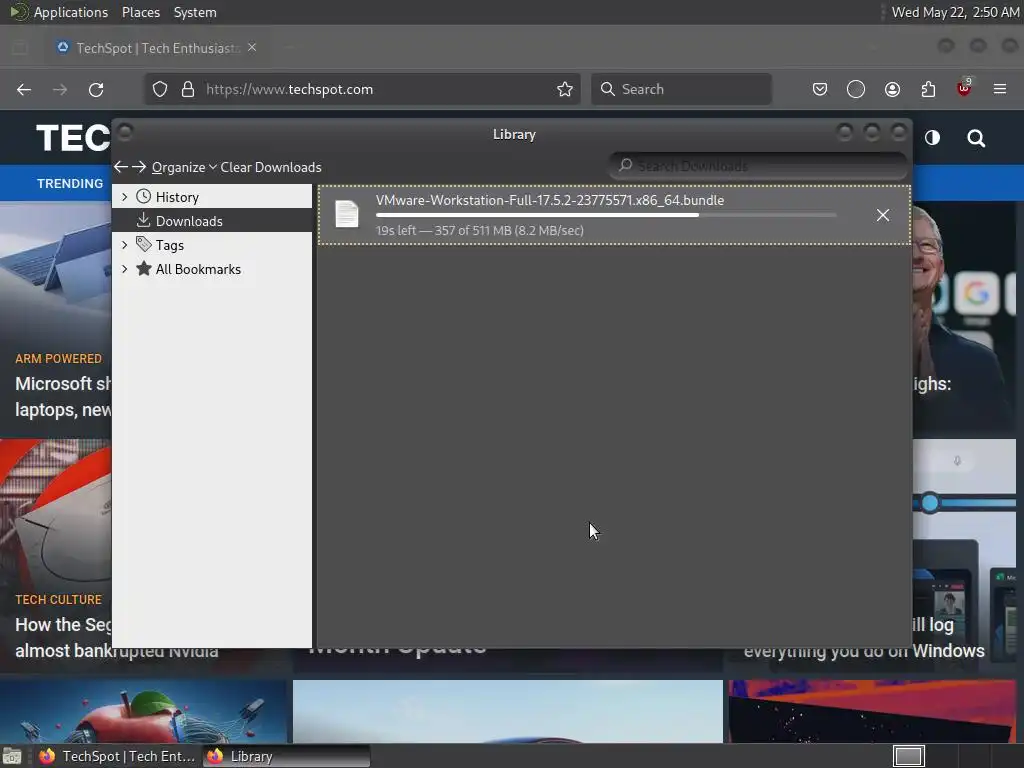
Task: Select the VMware-Workstation bundle filename
Action: pyautogui.click(x=550, y=200)
